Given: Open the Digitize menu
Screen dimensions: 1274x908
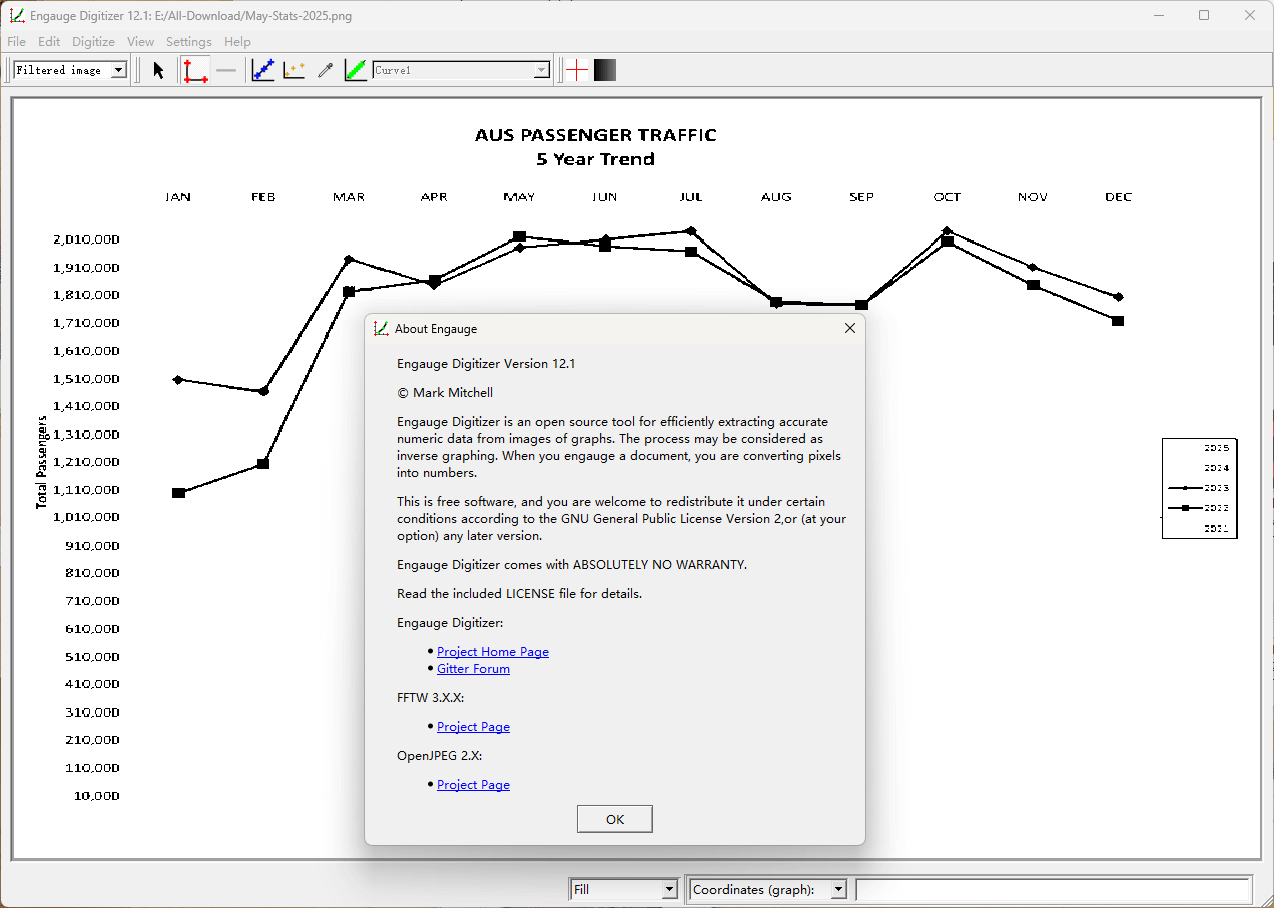Looking at the screenshot, I should click(x=93, y=42).
